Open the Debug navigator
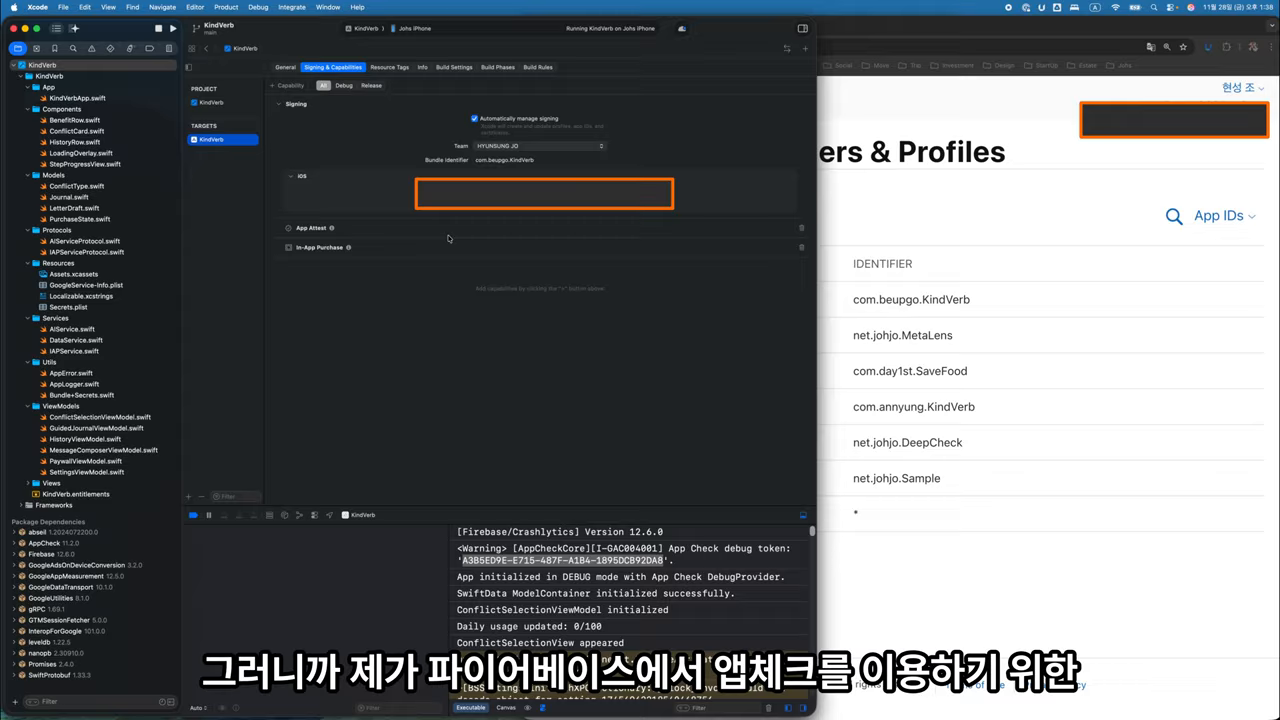1280x720 pixels. (x=131, y=48)
